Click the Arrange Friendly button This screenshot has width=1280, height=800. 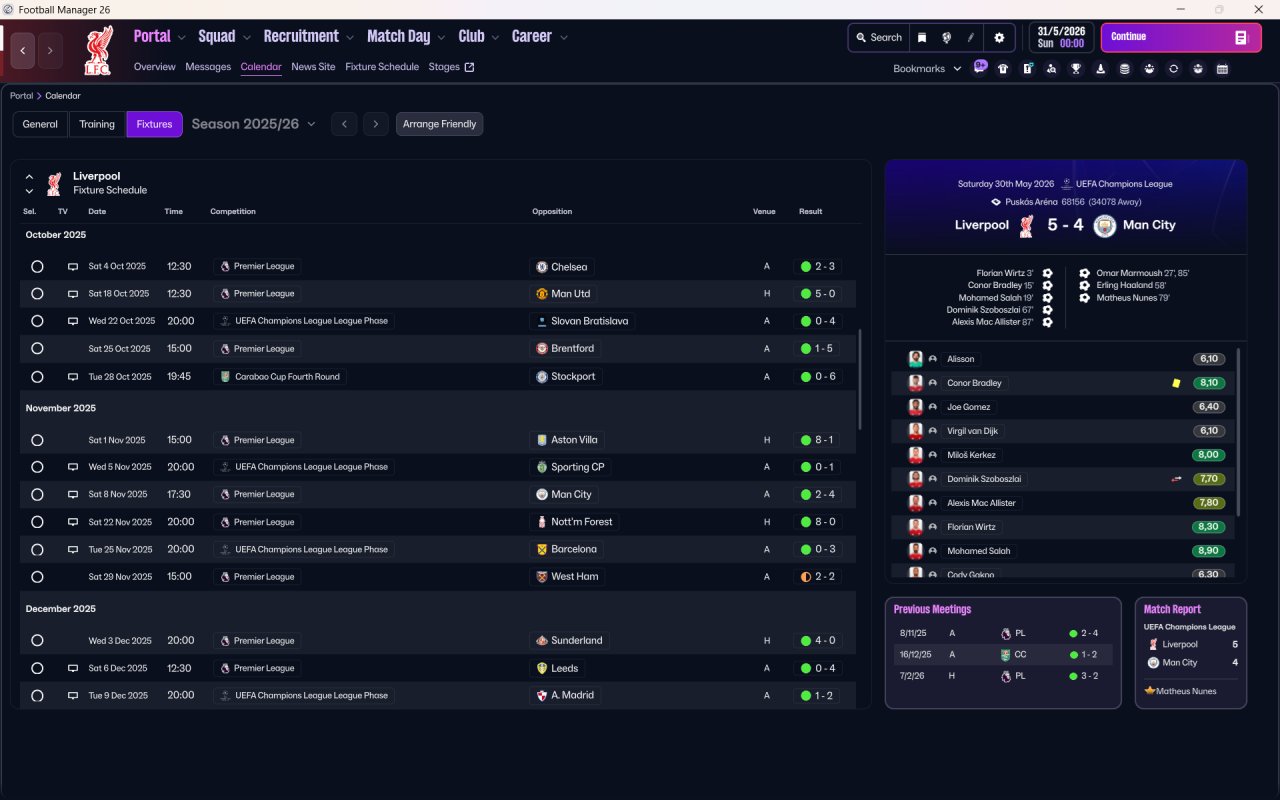[x=439, y=124]
